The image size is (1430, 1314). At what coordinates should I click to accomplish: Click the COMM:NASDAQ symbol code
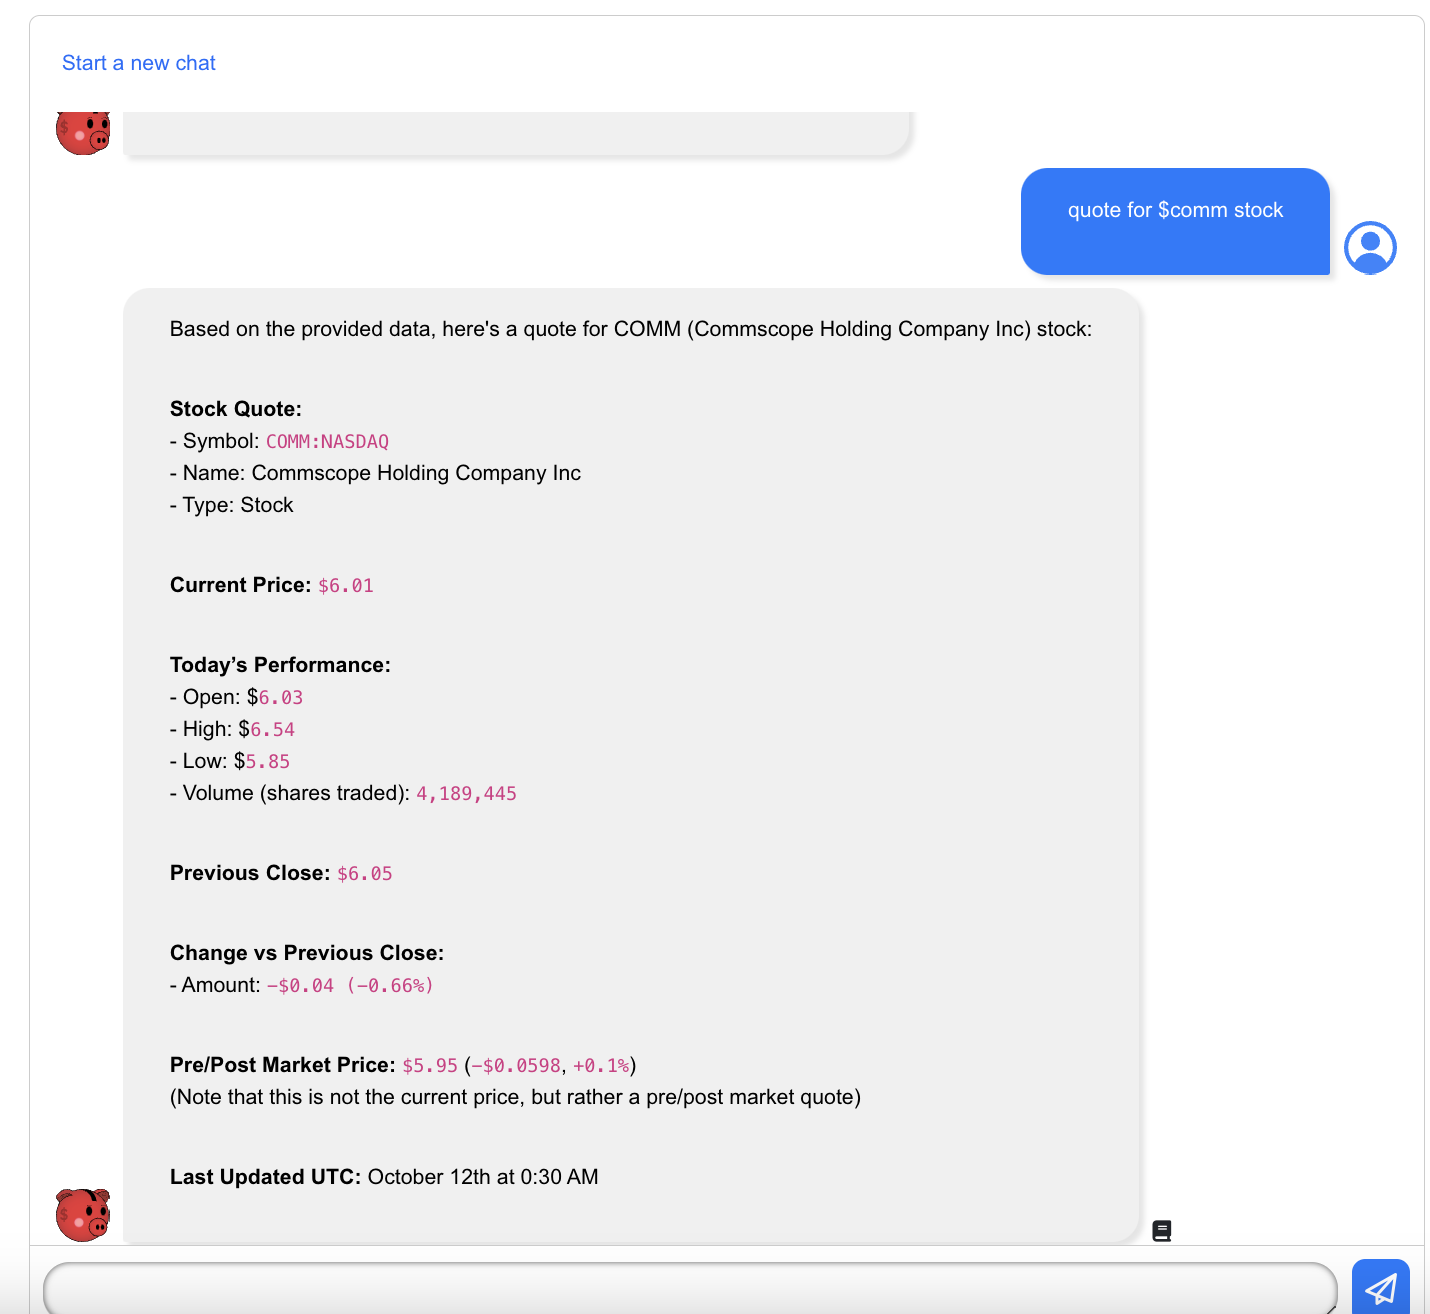tap(327, 441)
